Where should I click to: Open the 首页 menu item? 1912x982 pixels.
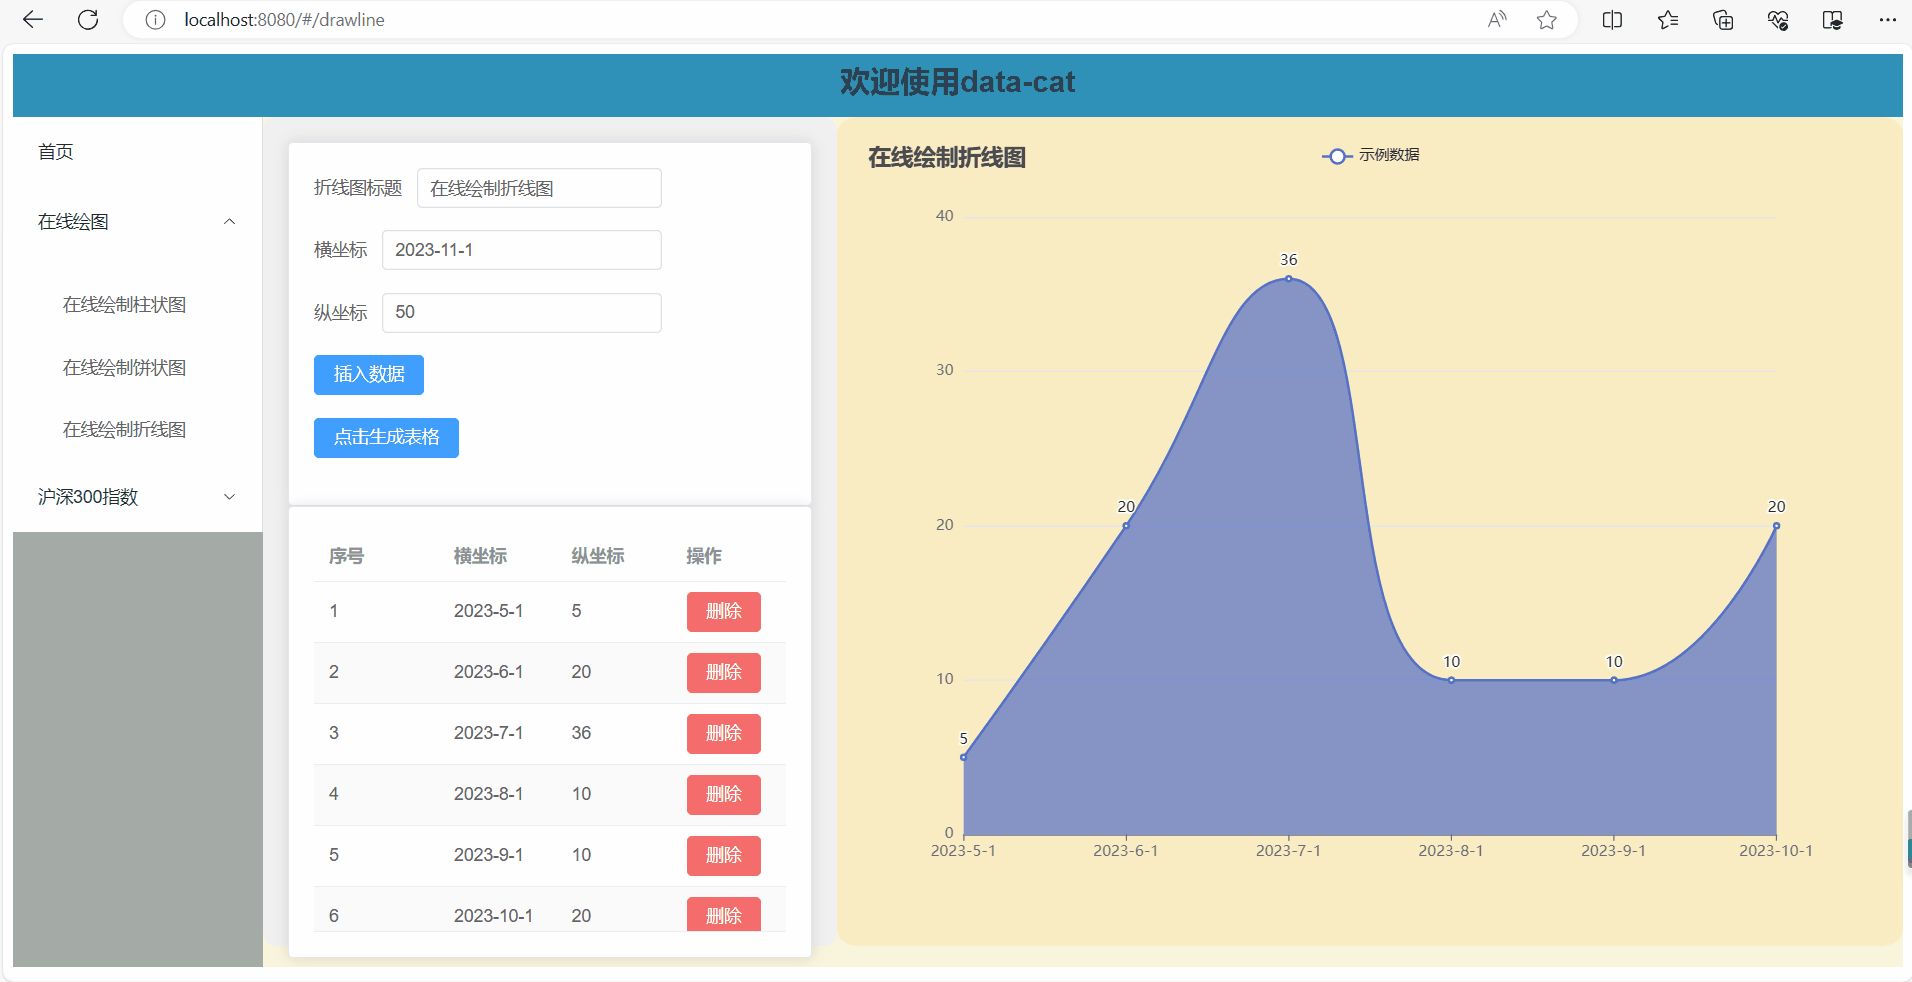point(55,151)
